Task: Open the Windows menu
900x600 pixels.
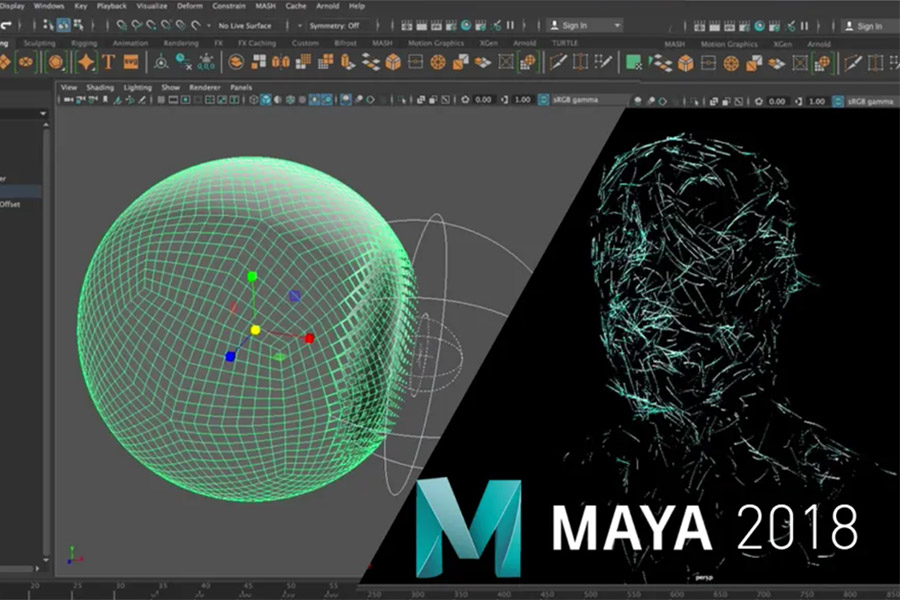Action: coord(49,6)
